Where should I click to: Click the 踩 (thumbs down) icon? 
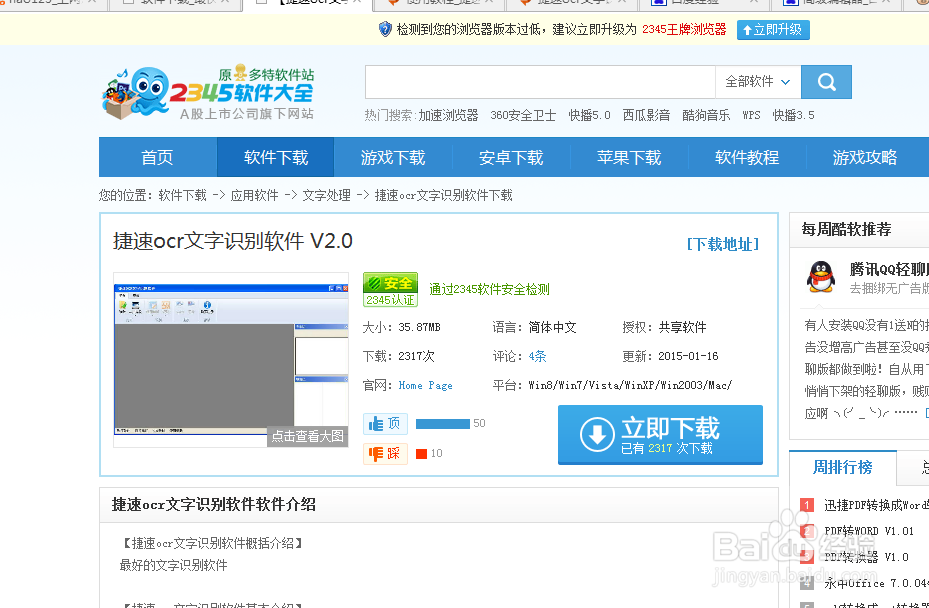pos(385,452)
